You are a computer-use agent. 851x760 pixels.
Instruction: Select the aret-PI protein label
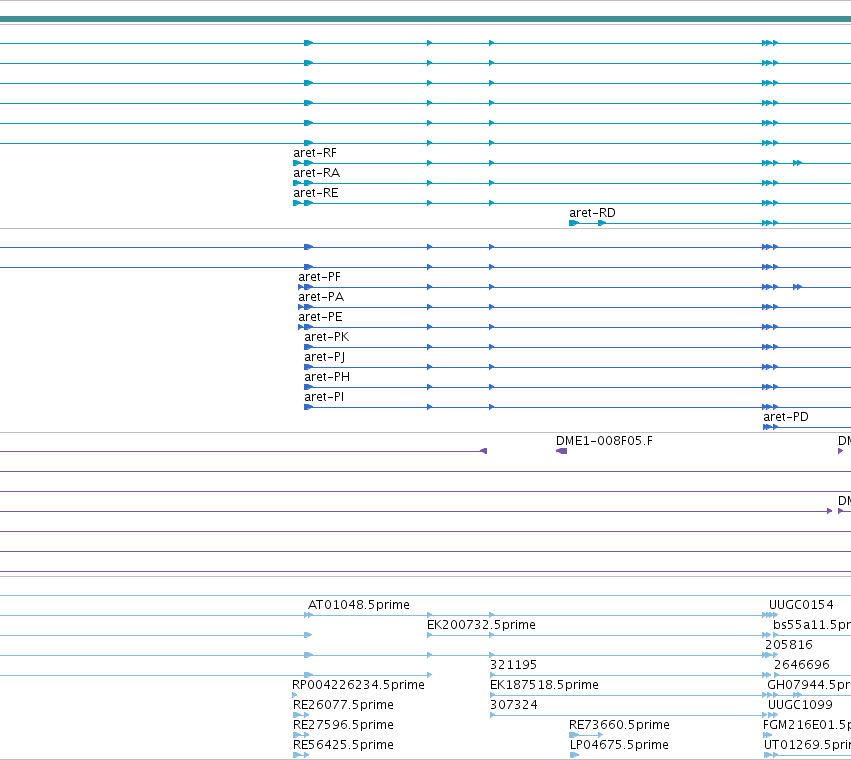click(324, 398)
